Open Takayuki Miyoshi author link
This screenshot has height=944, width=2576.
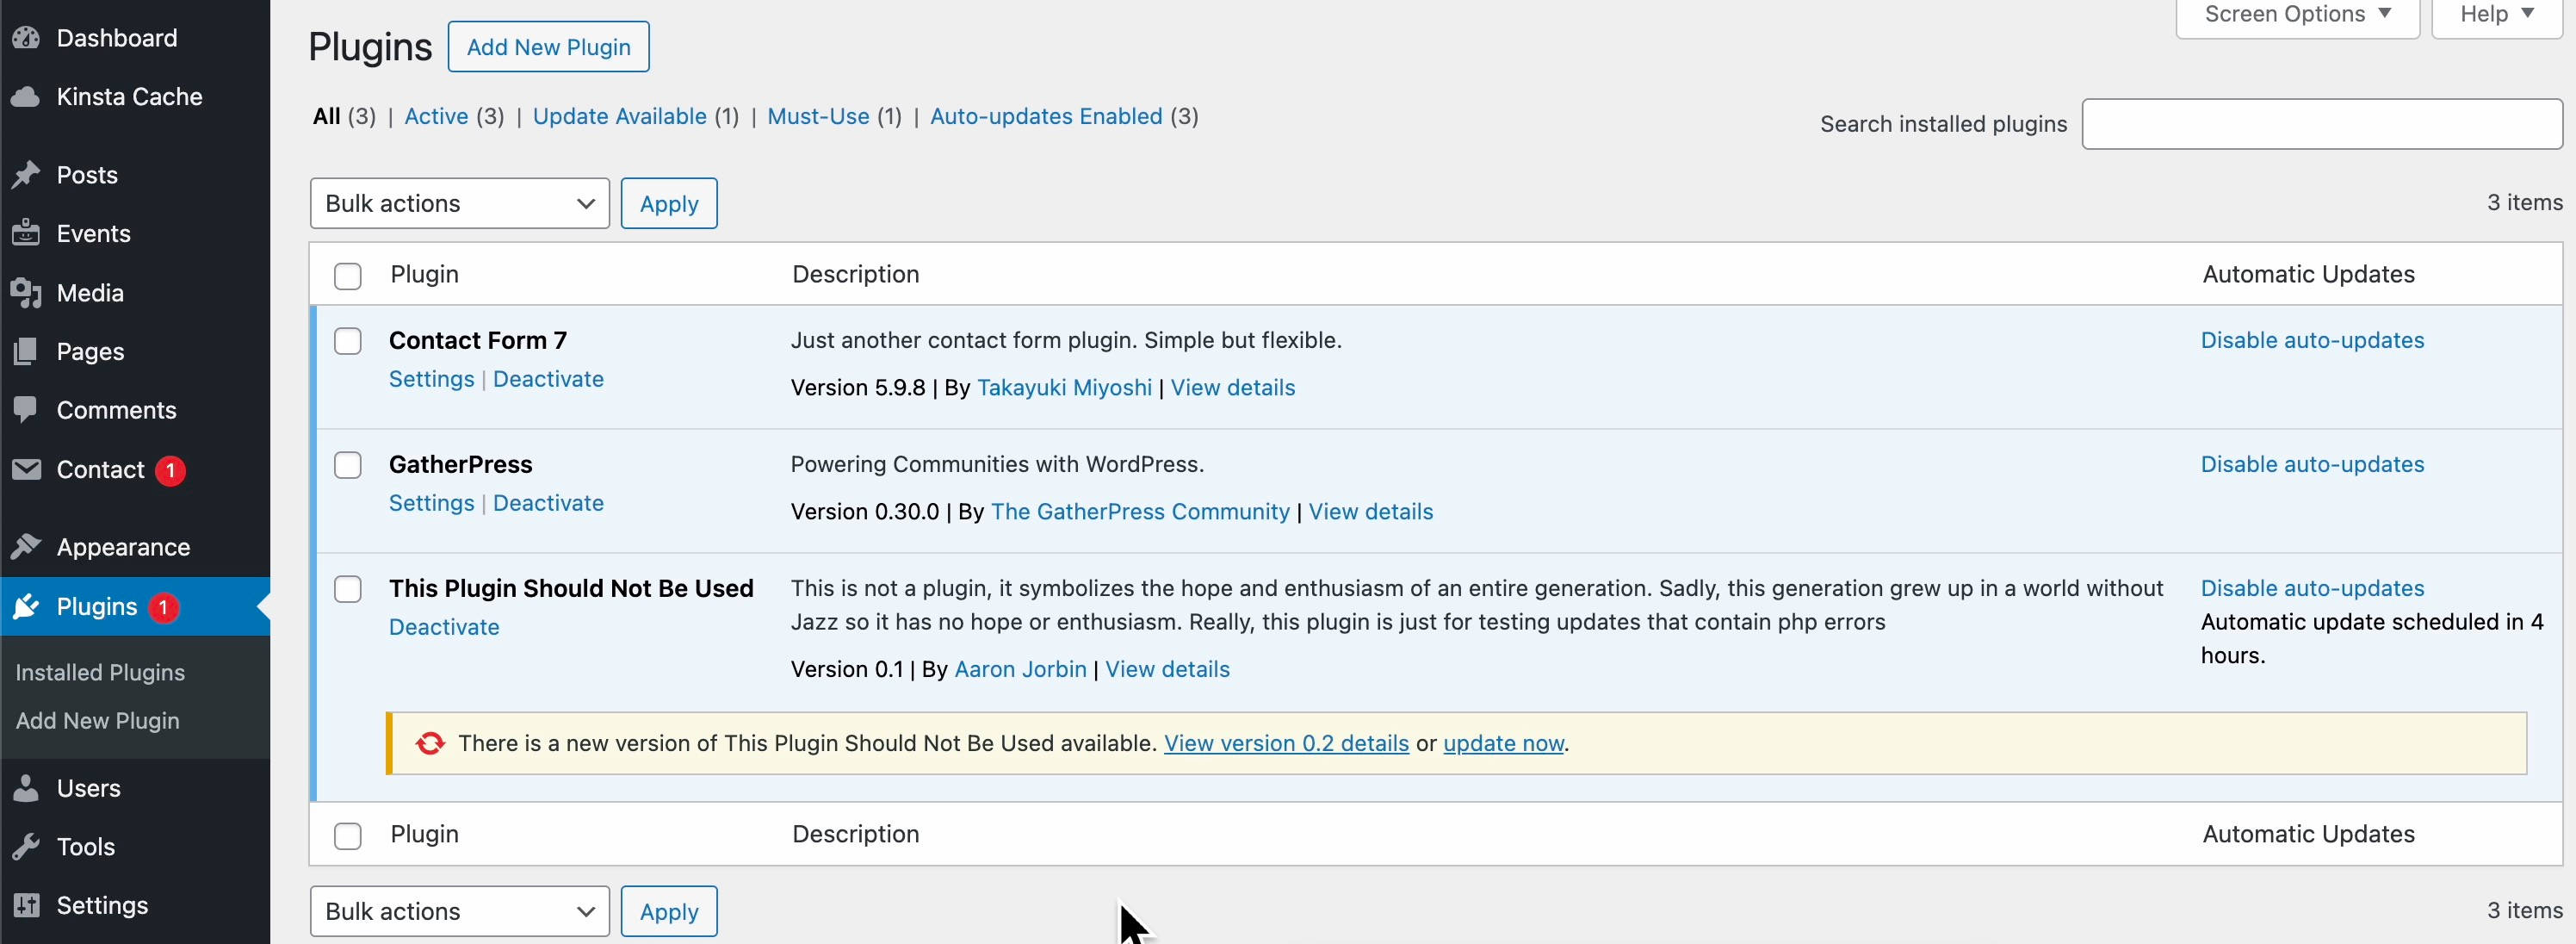click(x=1064, y=388)
